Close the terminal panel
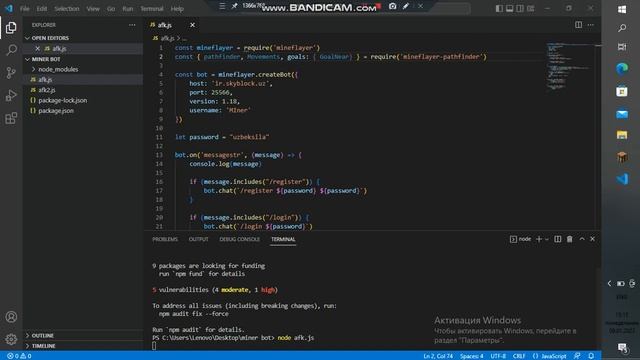 coord(592,239)
